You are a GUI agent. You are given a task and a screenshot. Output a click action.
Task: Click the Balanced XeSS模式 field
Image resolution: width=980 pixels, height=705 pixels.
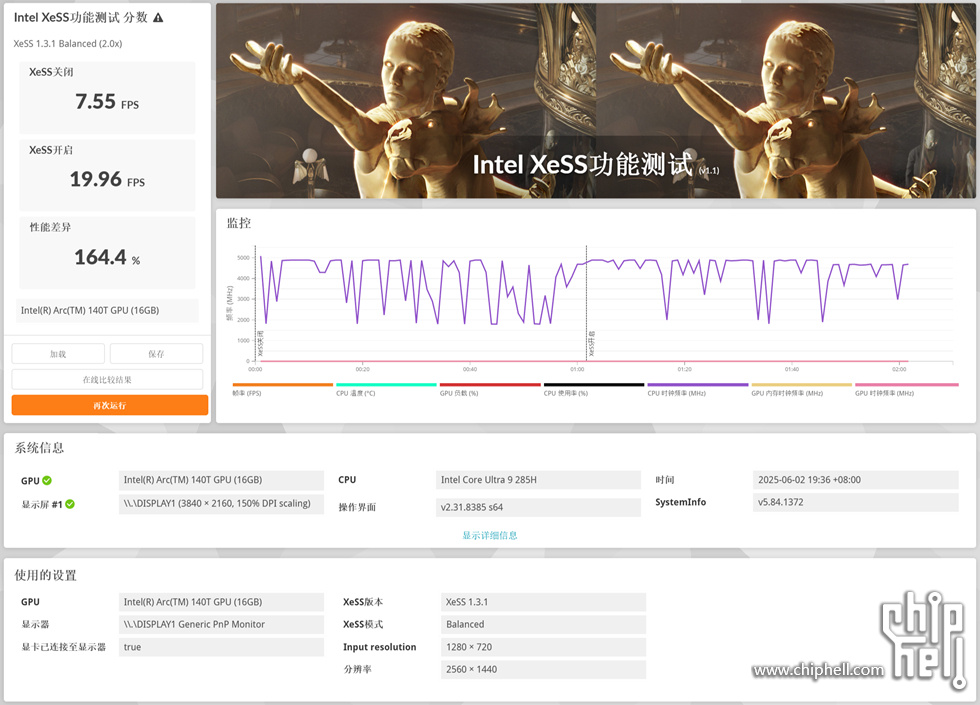click(x=543, y=624)
